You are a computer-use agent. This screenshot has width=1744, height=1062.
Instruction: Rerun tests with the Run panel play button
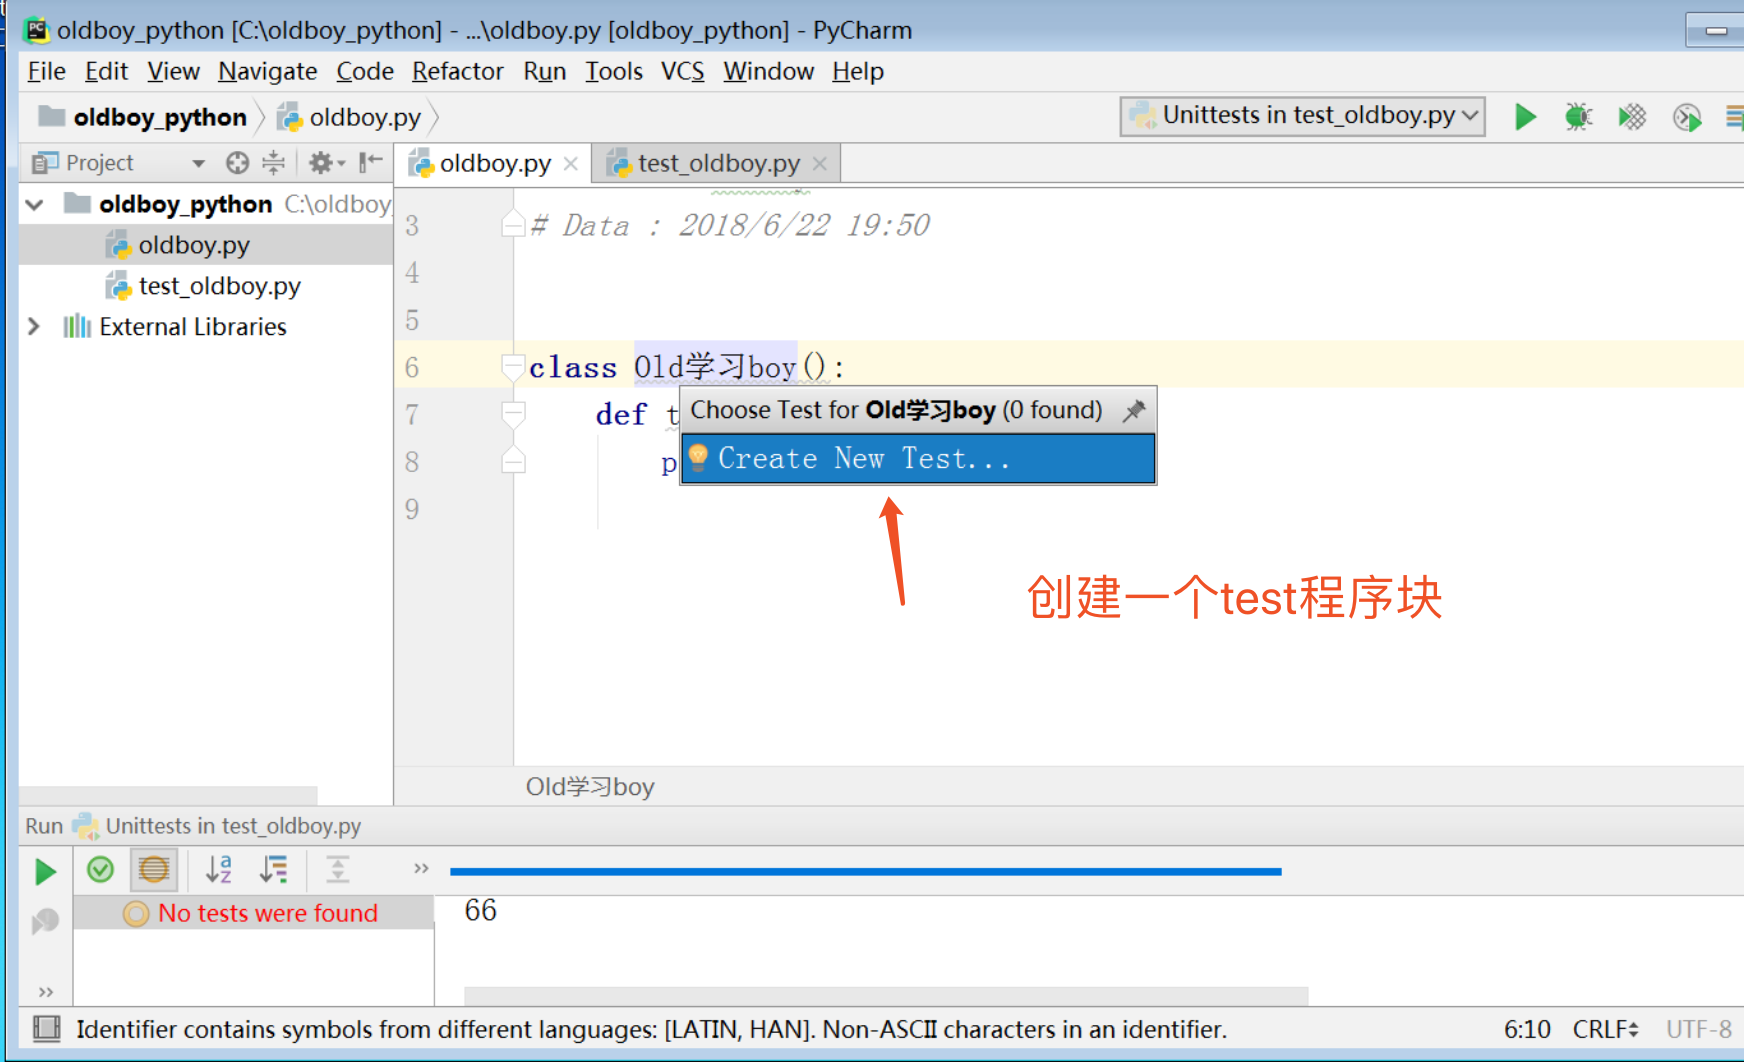pyautogui.click(x=45, y=872)
